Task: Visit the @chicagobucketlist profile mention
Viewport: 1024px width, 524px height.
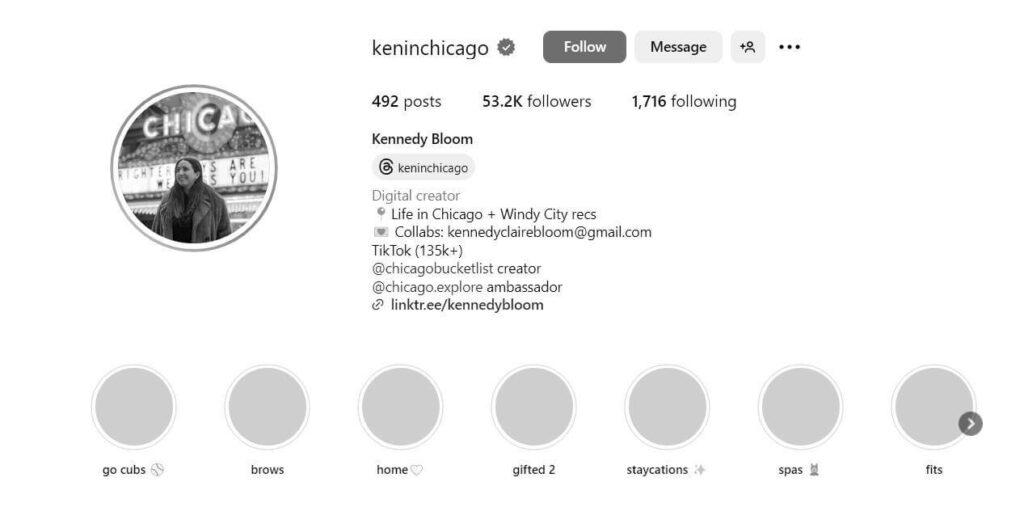Action: pos(432,269)
